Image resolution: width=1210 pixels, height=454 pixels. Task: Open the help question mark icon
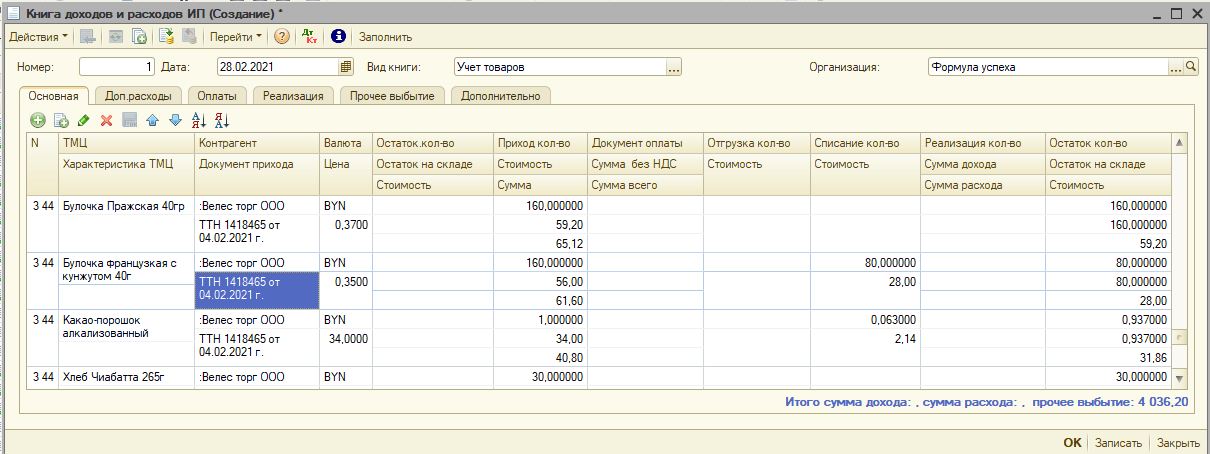[x=282, y=37]
